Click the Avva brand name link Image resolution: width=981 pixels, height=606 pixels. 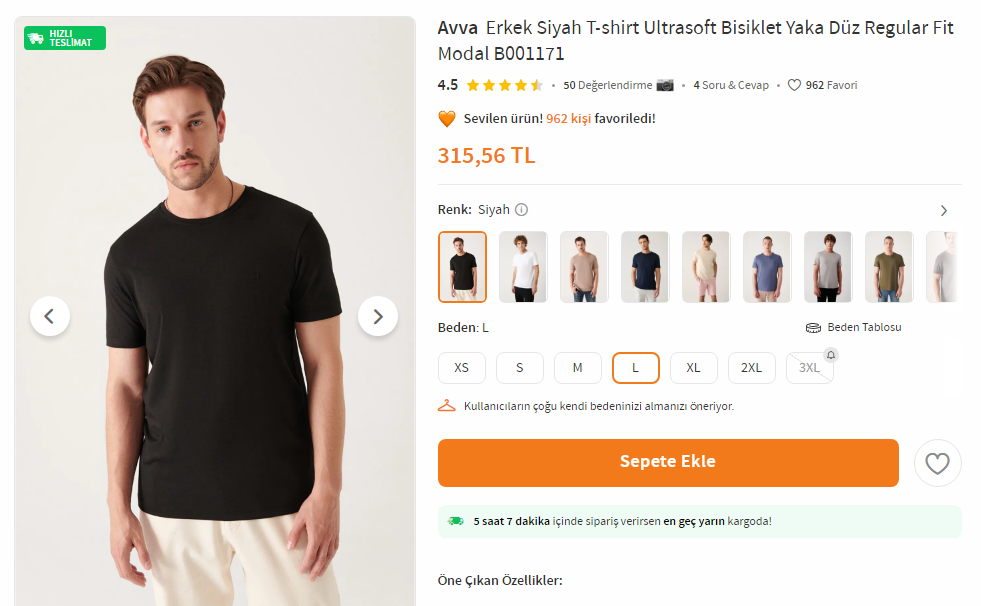(457, 27)
